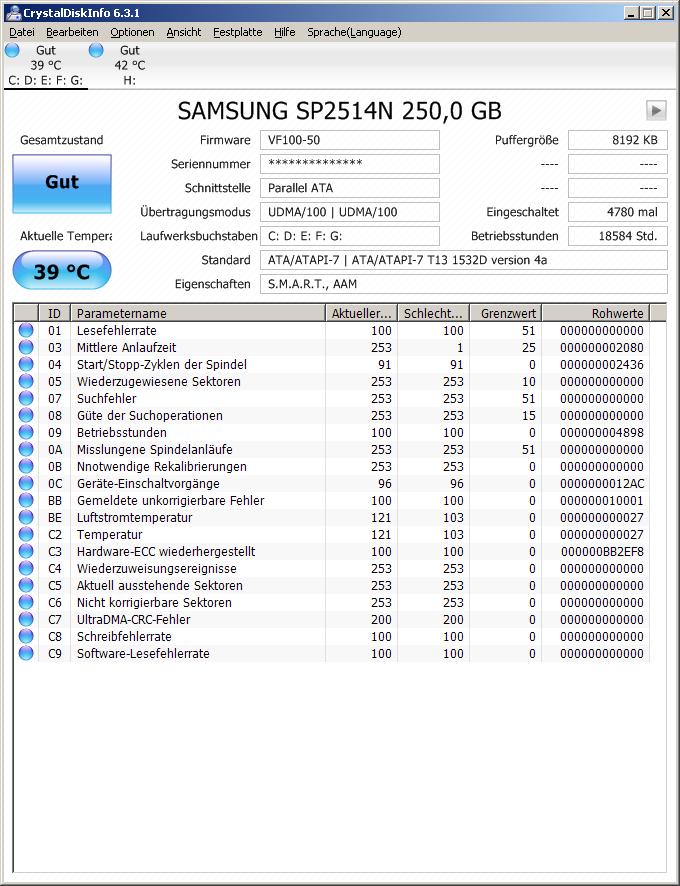Click status icon of Wiederzugewiesene Sektoren row
The image size is (680, 886).
tap(26, 381)
